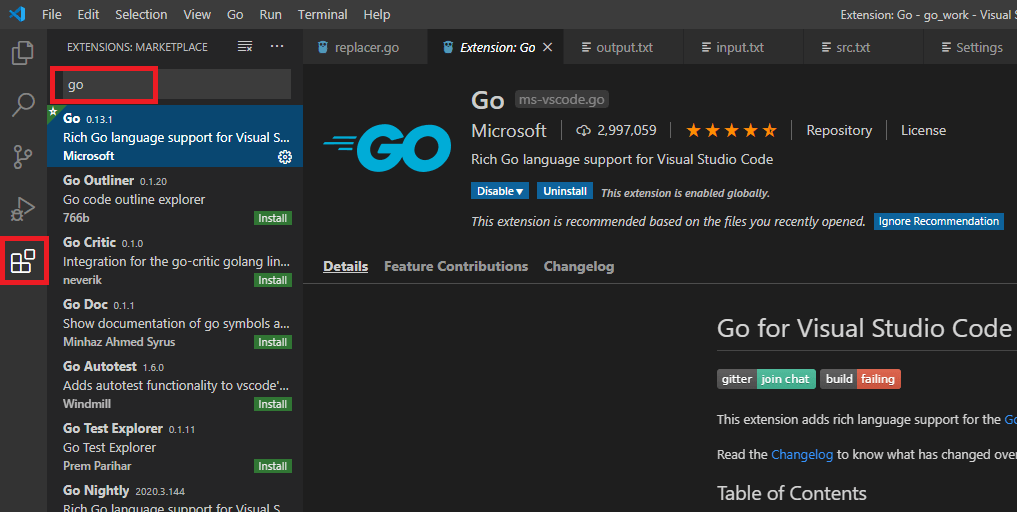Open the Explorer view in activity bar
The height and width of the screenshot is (512, 1017).
[23, 53]
